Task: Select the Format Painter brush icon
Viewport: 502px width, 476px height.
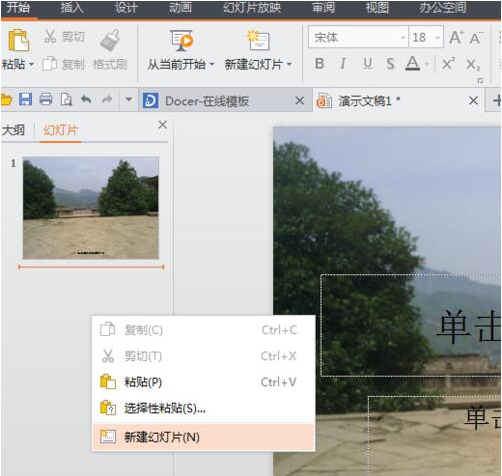Action: click(110, 40)
